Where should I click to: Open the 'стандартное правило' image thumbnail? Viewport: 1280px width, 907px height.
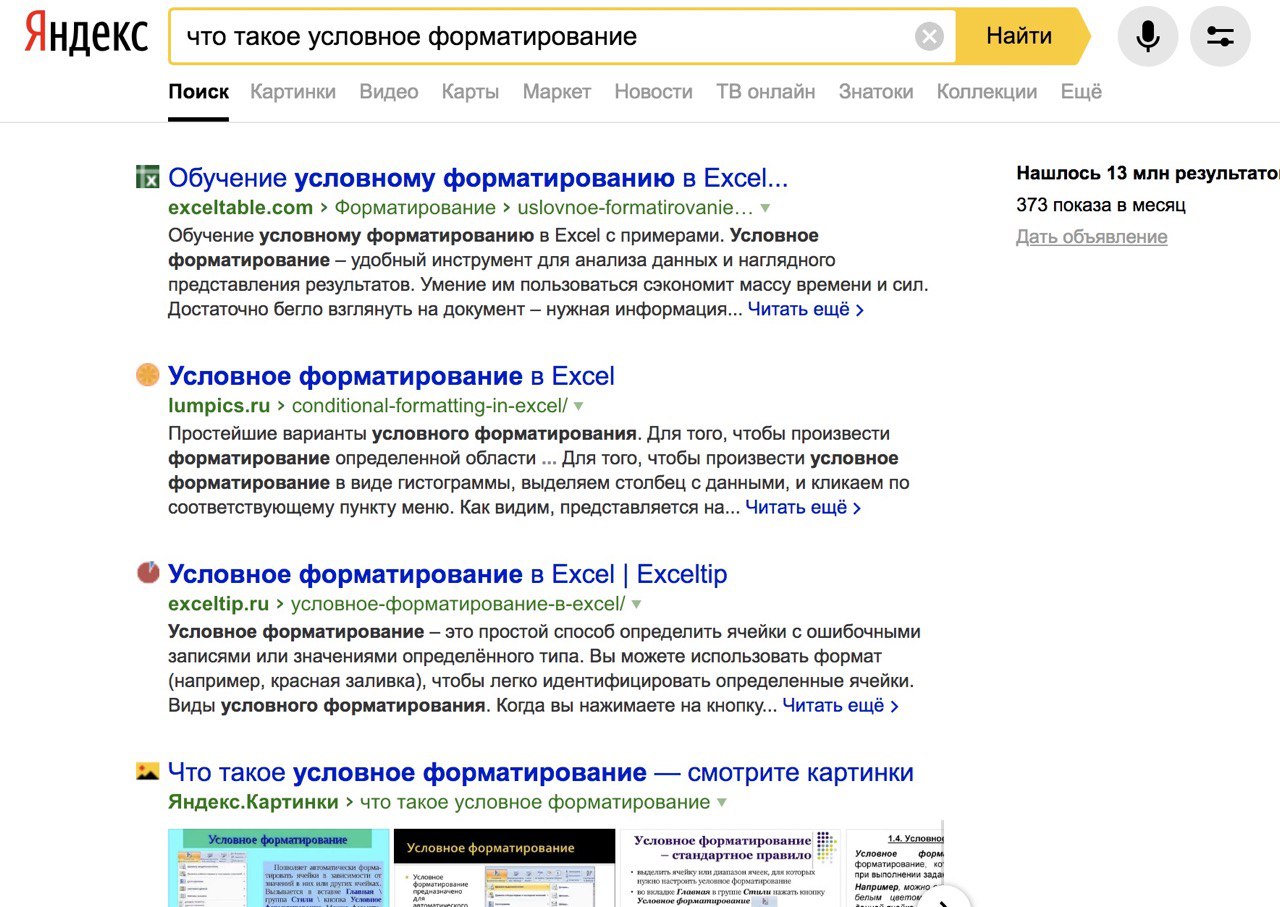pyautogui.click(x=731, y=867)
